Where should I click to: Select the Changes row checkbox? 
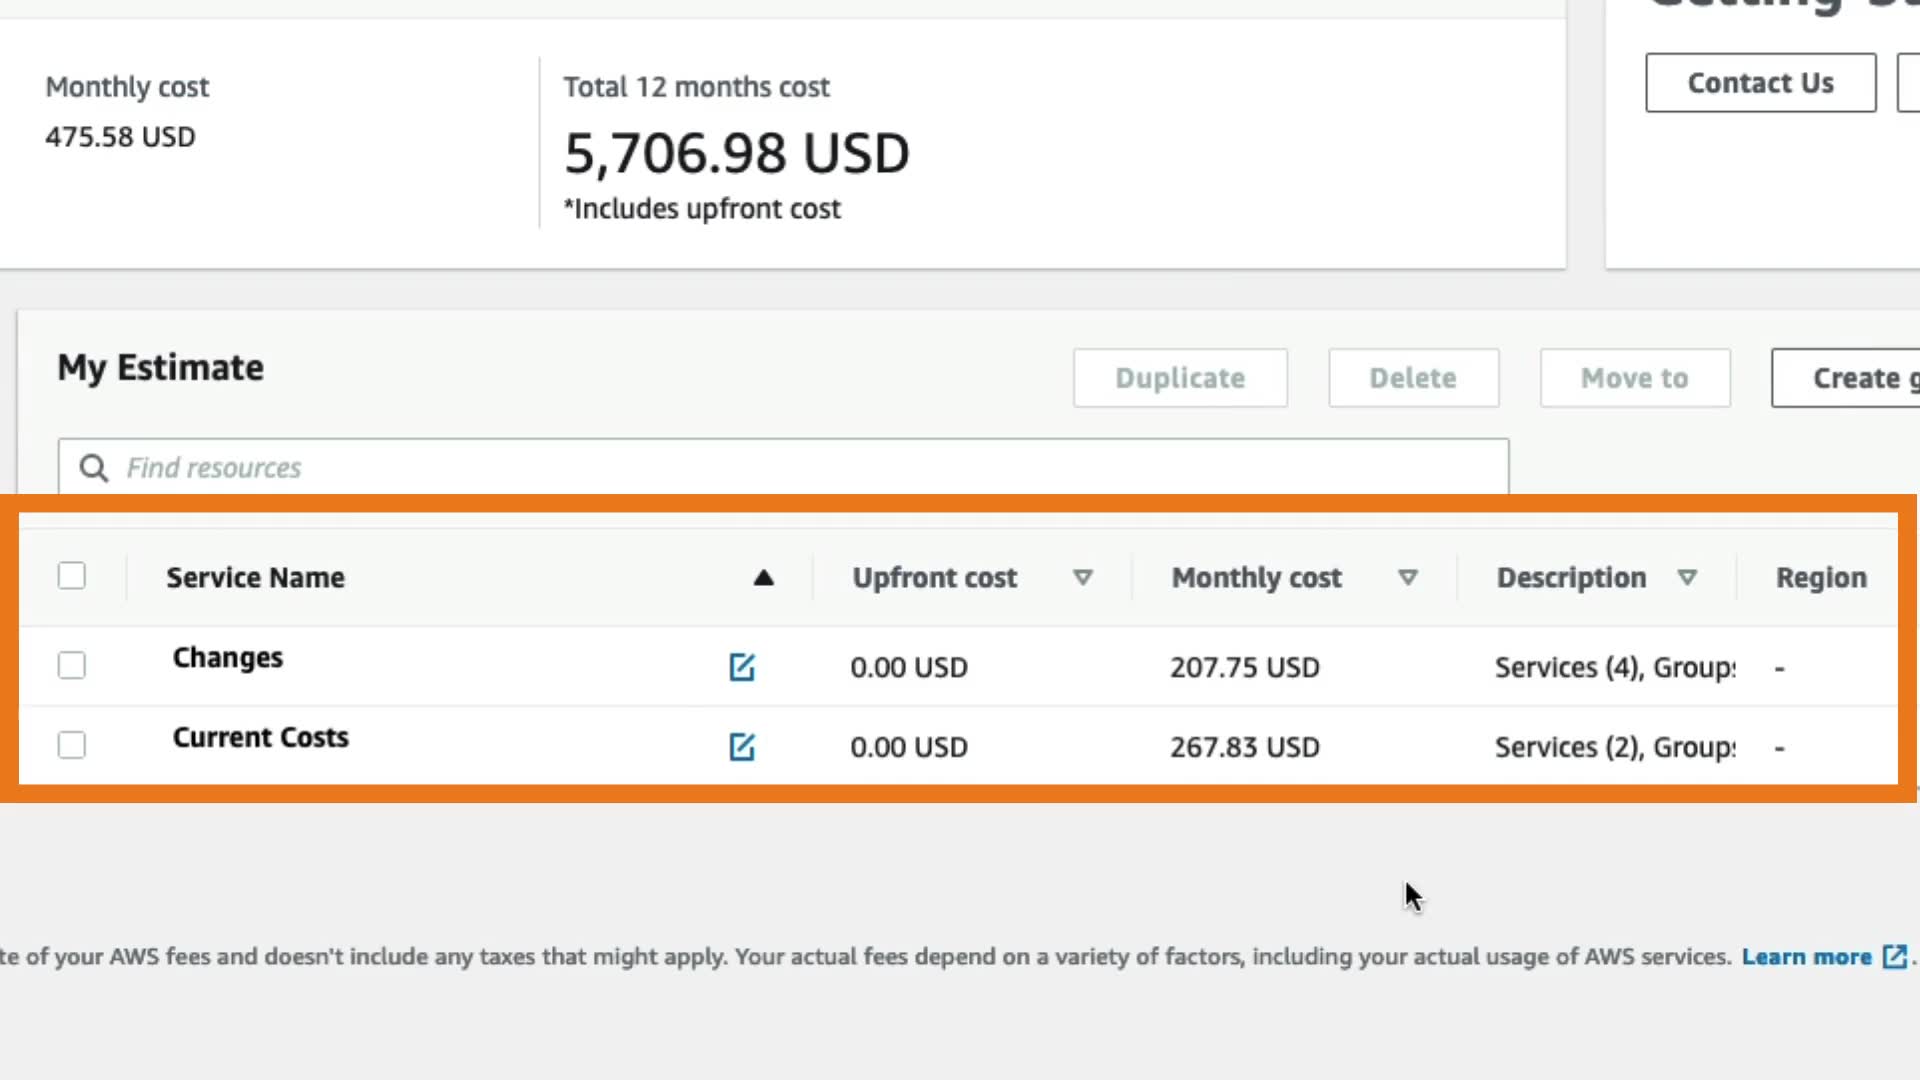pyautogui.click(x=72, y=666)
